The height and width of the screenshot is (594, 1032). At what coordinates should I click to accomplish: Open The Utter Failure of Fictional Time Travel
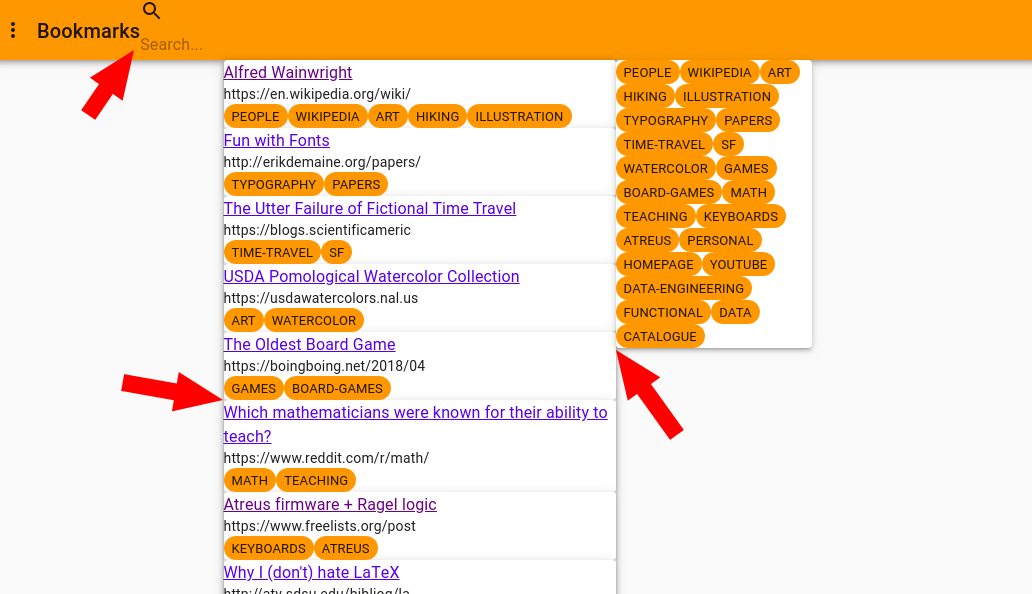[370, 209]
